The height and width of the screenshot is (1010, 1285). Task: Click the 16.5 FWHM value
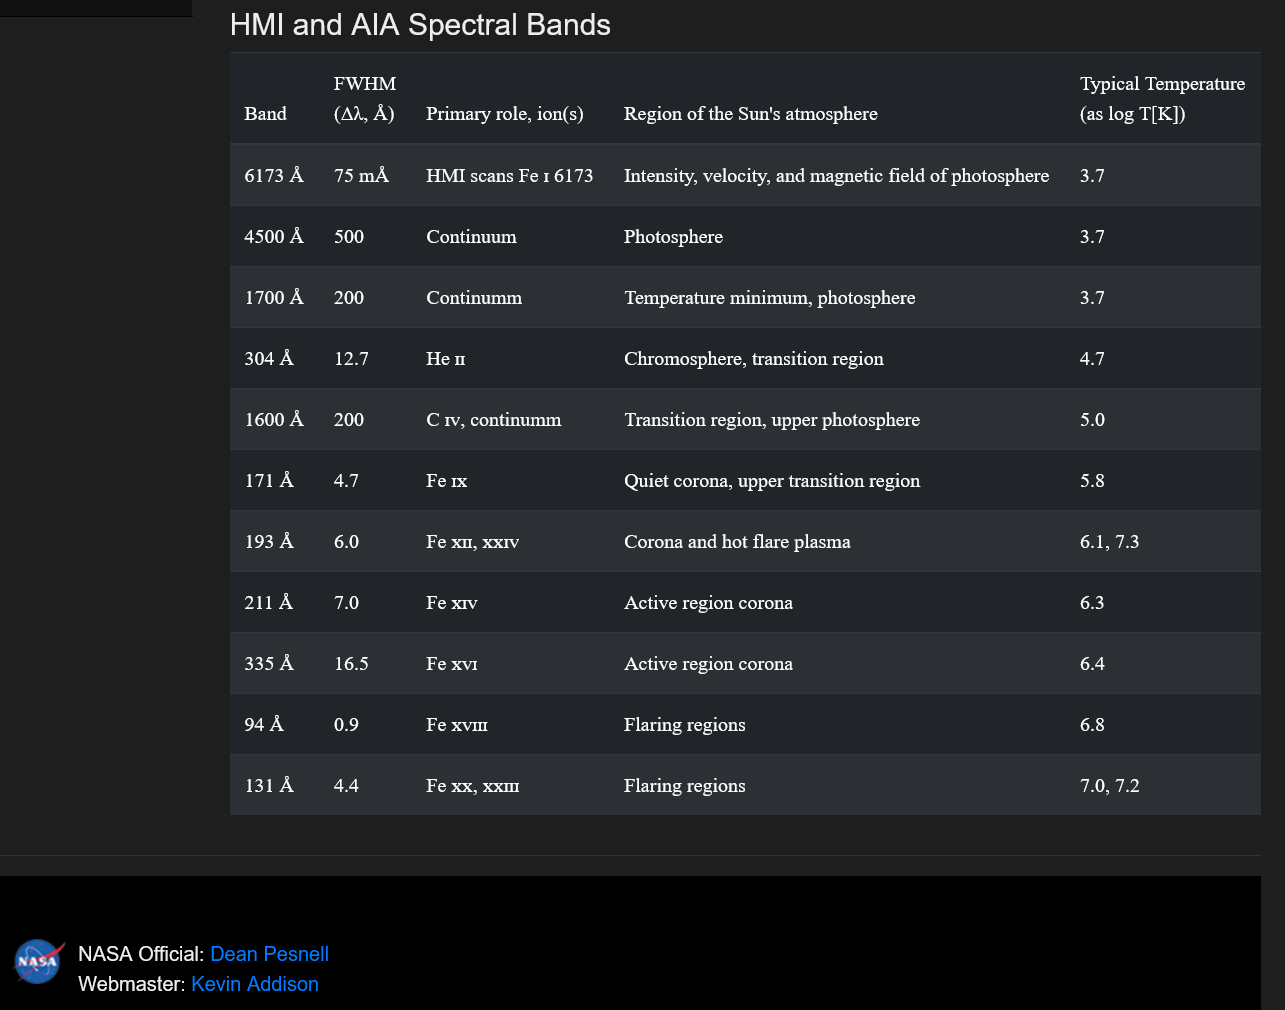click(351, 663)
